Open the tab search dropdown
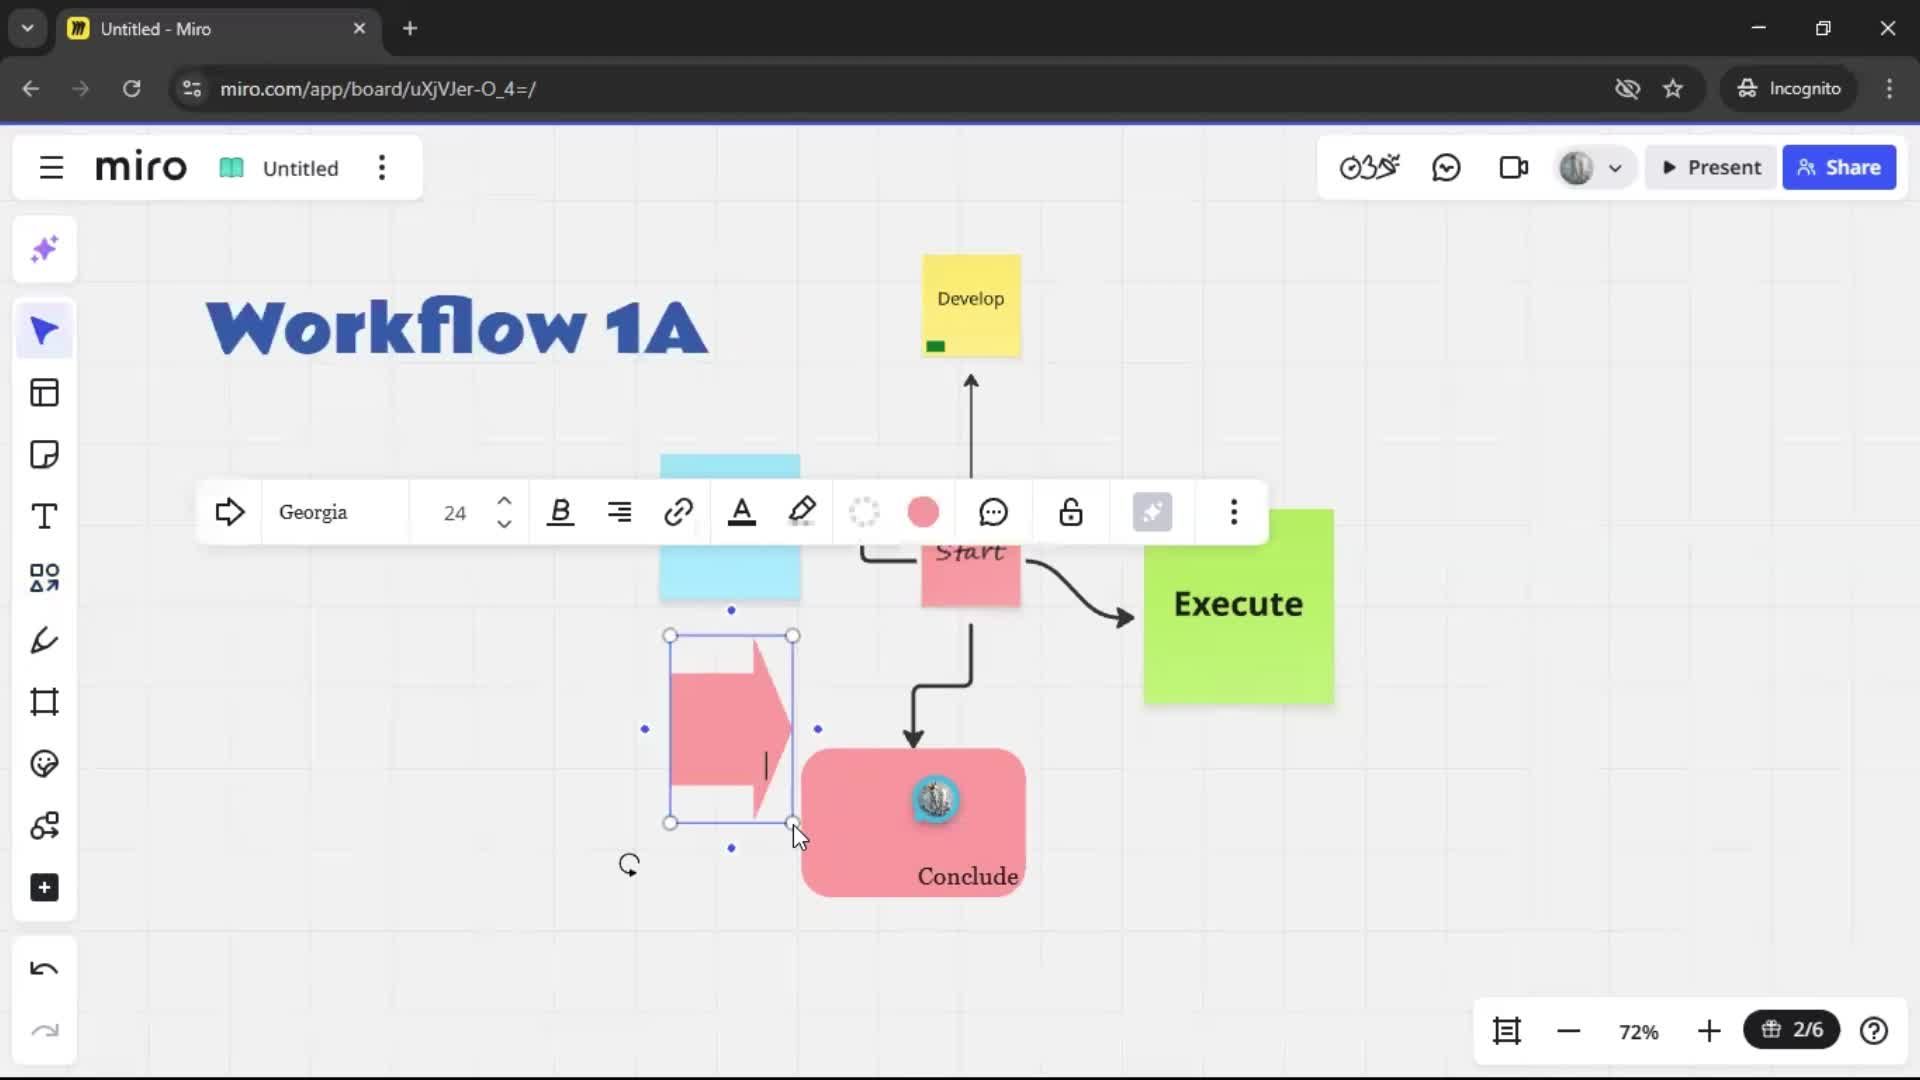1920x1080 pixels. click(x=27, y=28)
